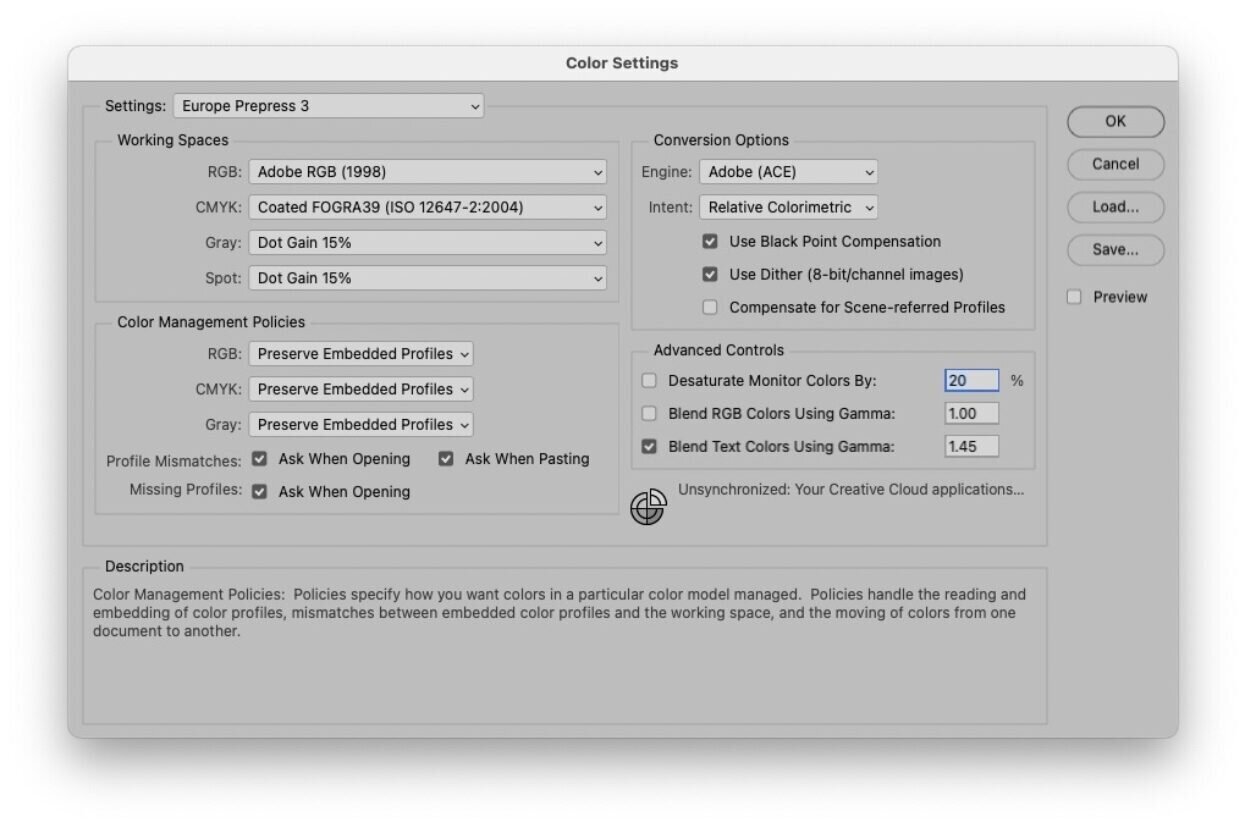Uncheck Ask When Pasting for profile mismatches
This screenshot has width=1245, height=828.
click(x=446, y=459)
